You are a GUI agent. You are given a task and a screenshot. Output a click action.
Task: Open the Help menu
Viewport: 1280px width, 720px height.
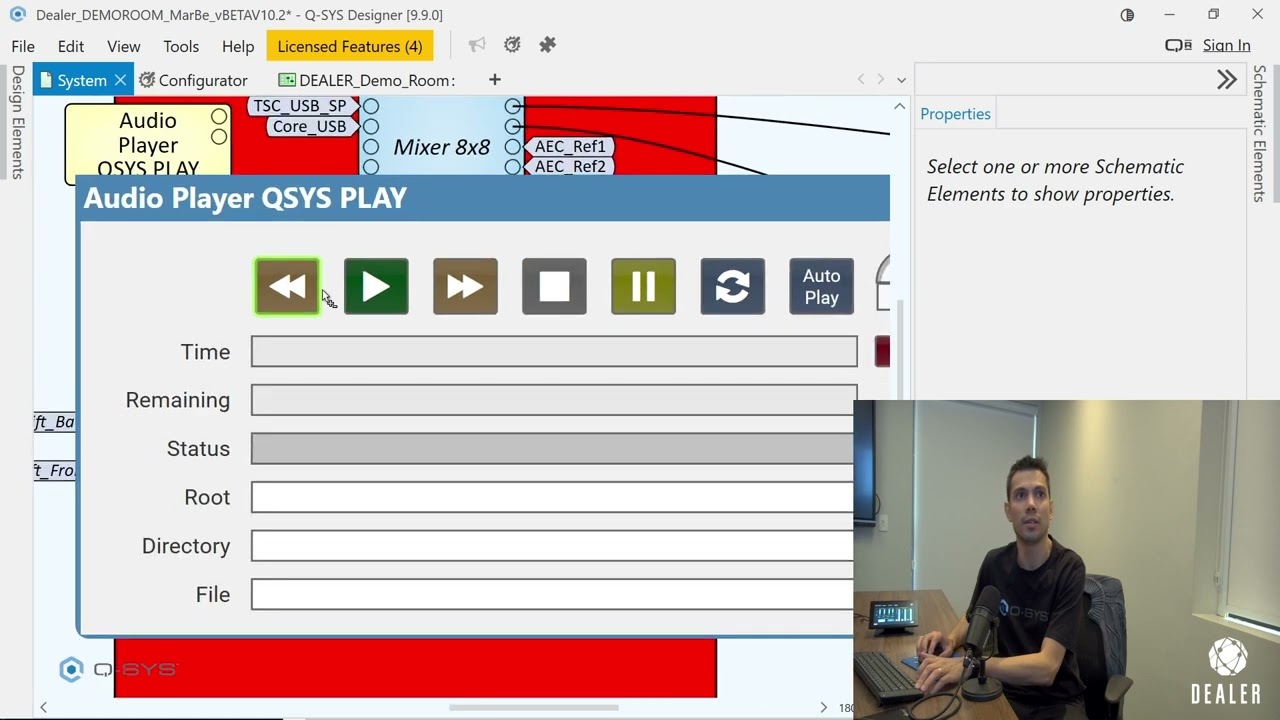click(x=238, y=46)
